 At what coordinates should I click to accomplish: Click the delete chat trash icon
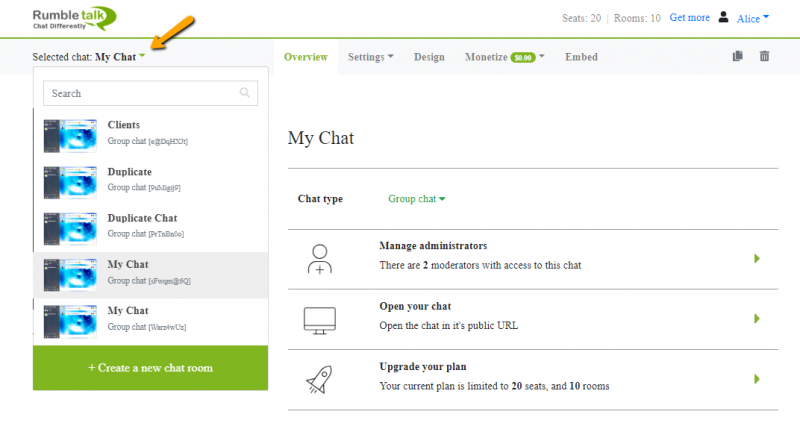765,57
